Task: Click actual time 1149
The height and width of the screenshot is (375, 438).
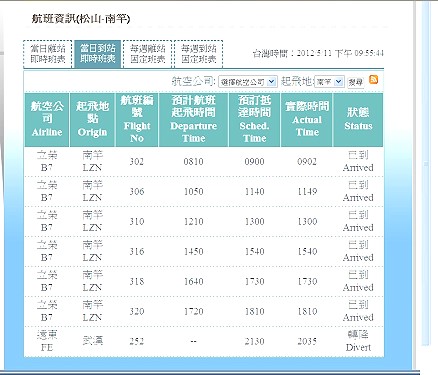Action: tap(307, 192)
